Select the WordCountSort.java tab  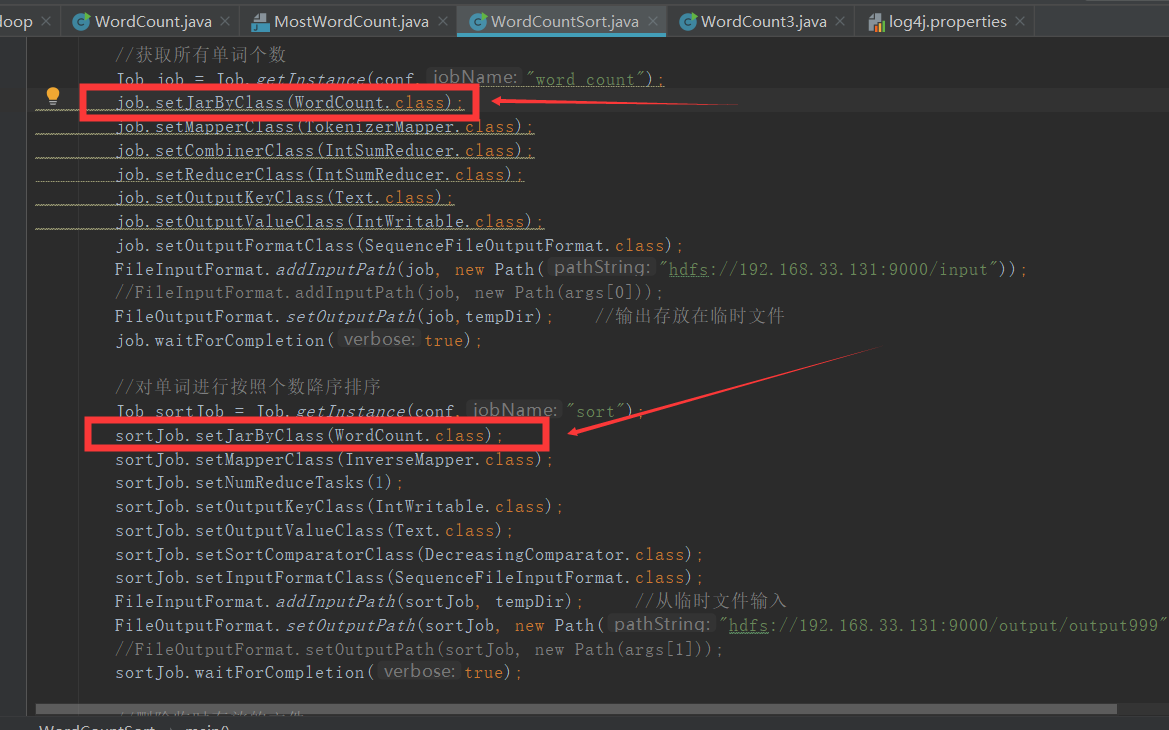click(x=564, y=22)
